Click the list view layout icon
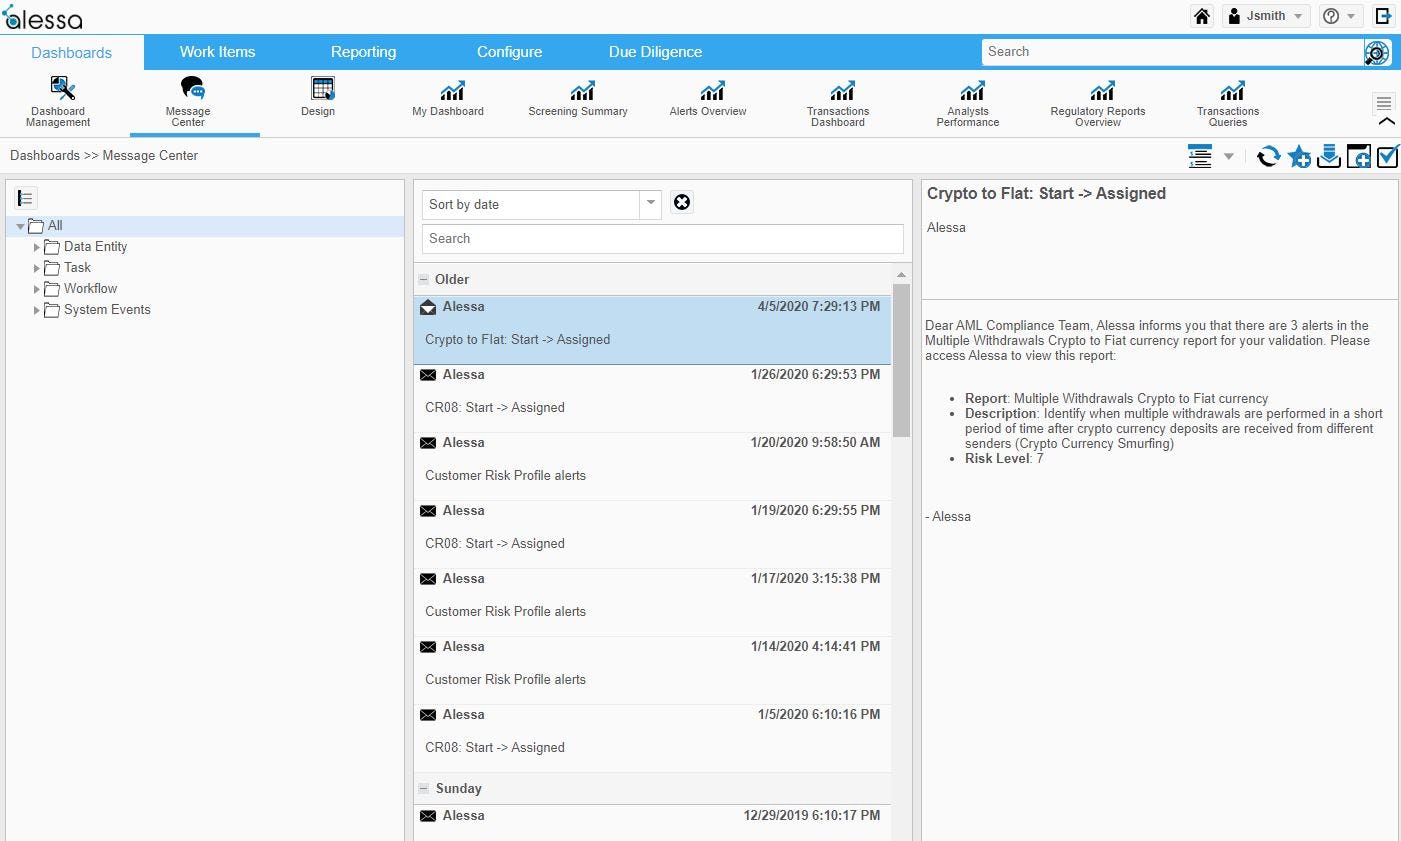The image size is (1401, 841). click(x=1200, y=156)
